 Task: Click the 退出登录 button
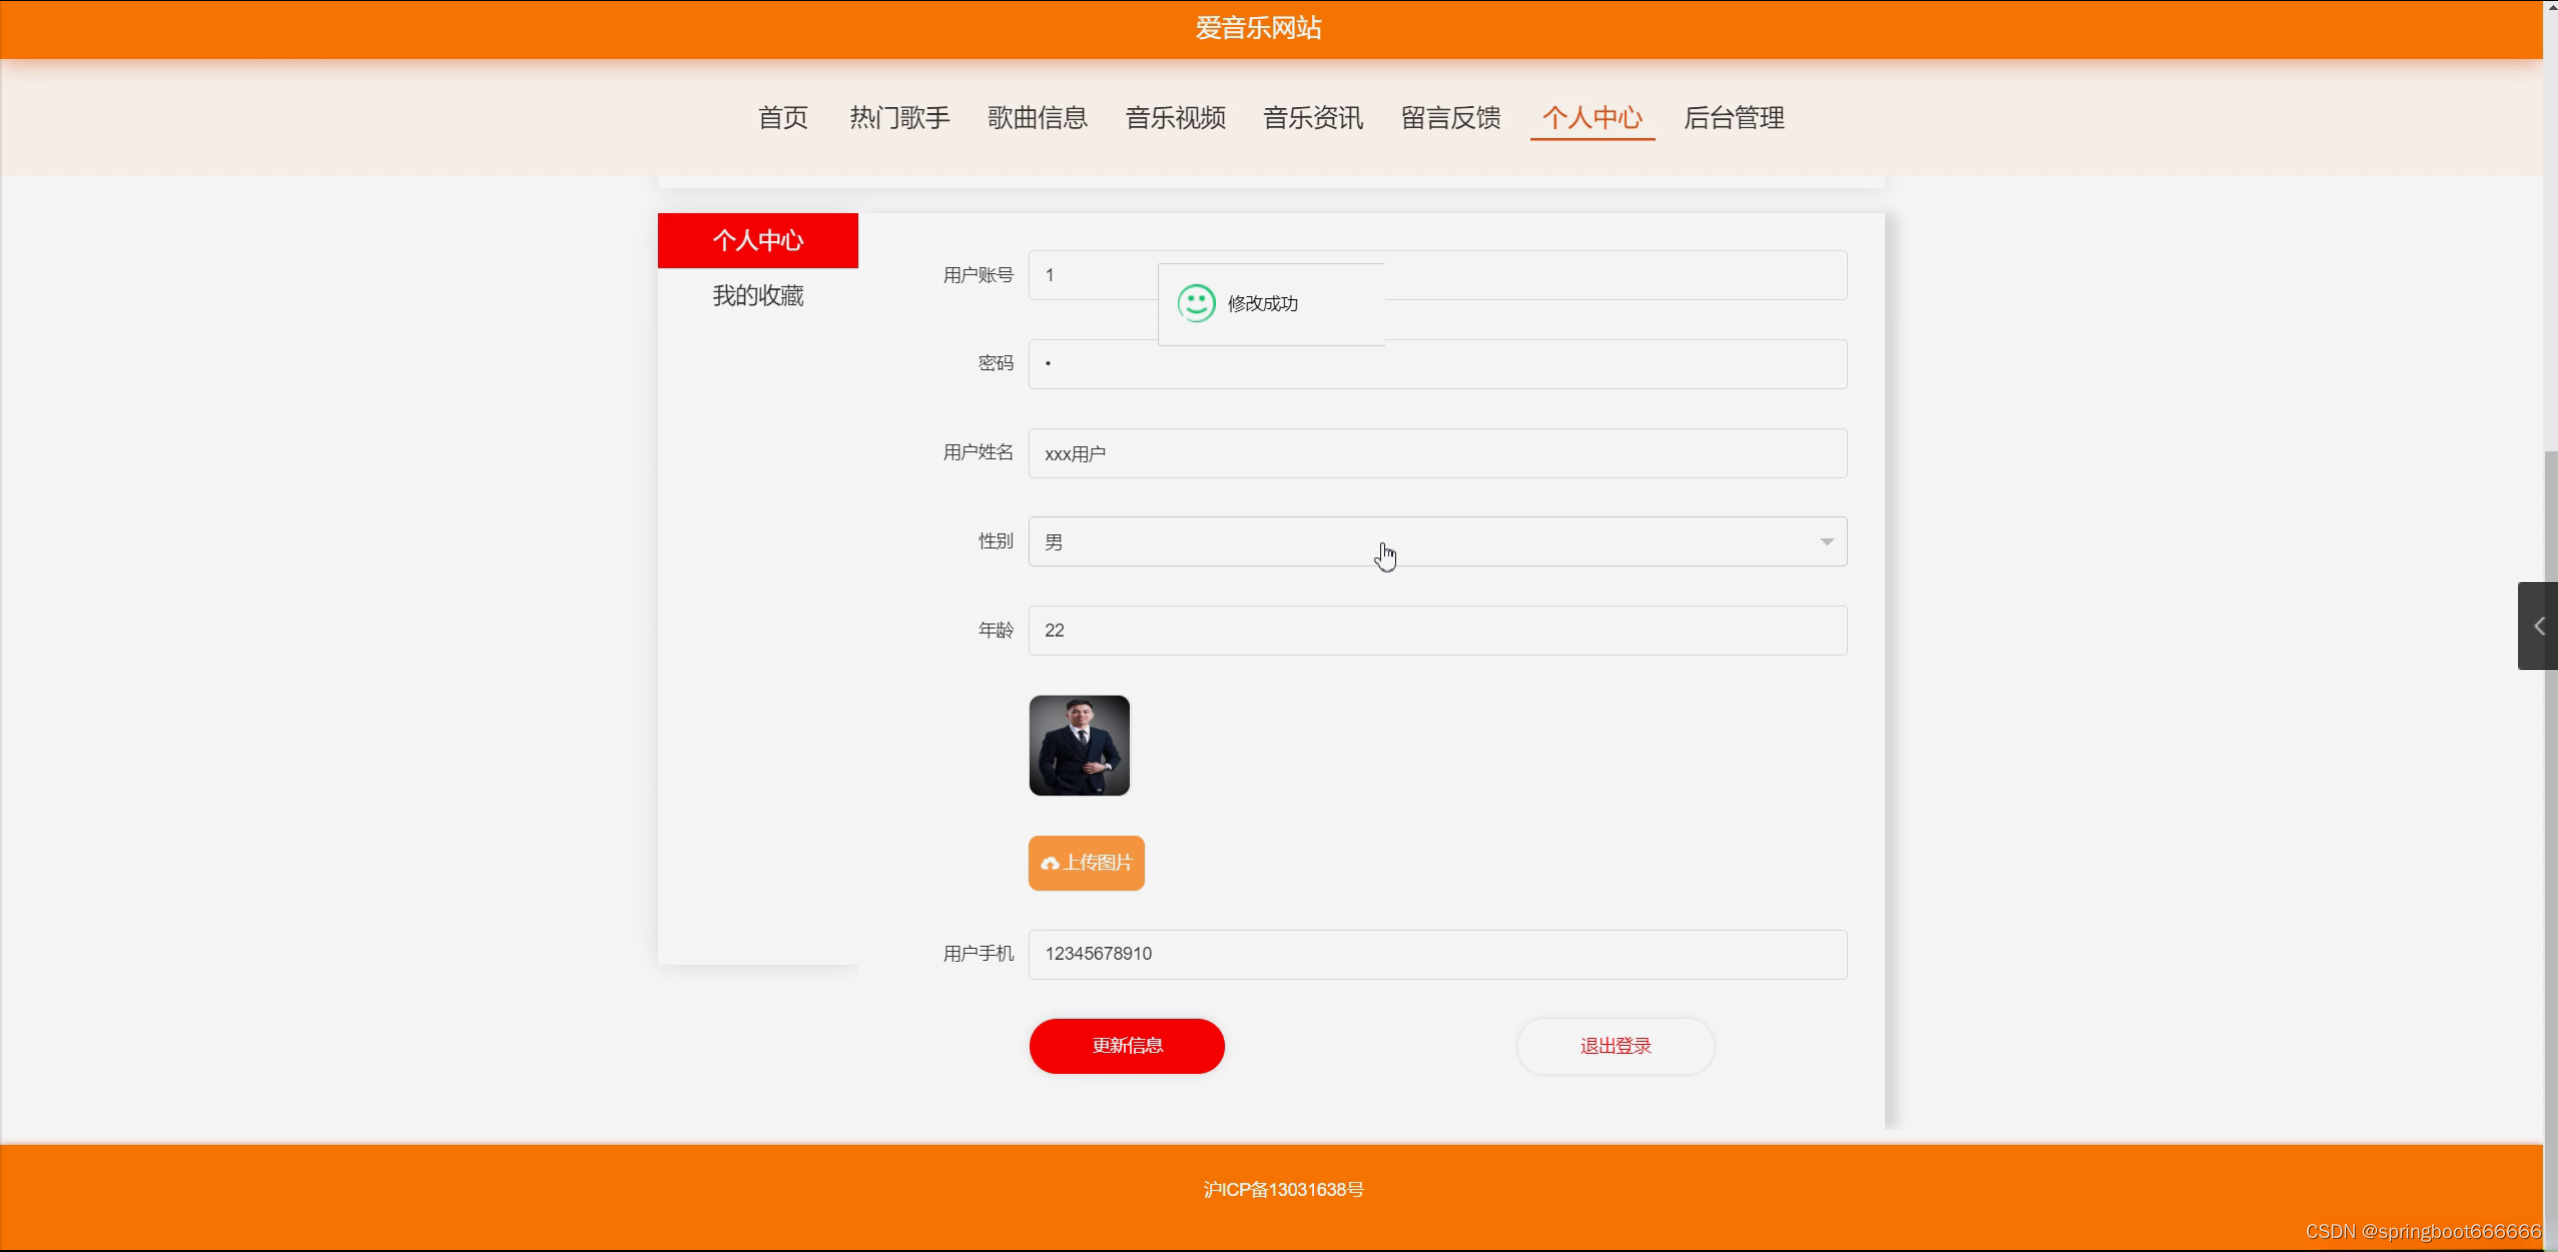1615,1046
